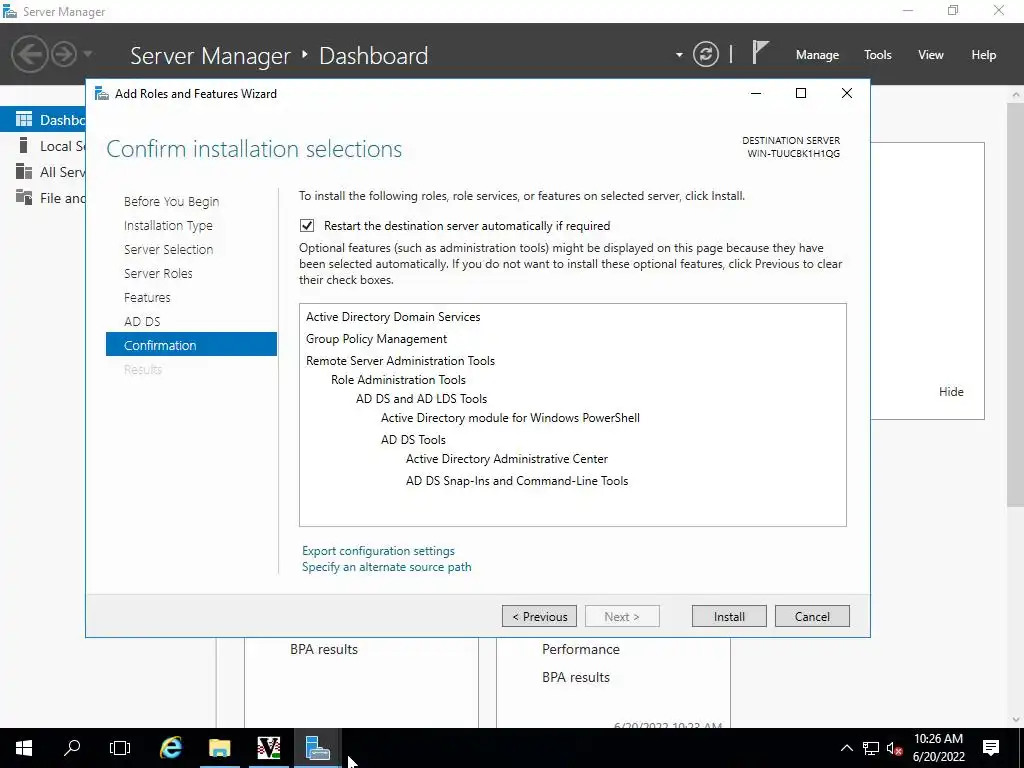This screenshot has width=1024, height=768.
Task: Minimize the Add Roles wizard window
Action: [x=756, y=93]
